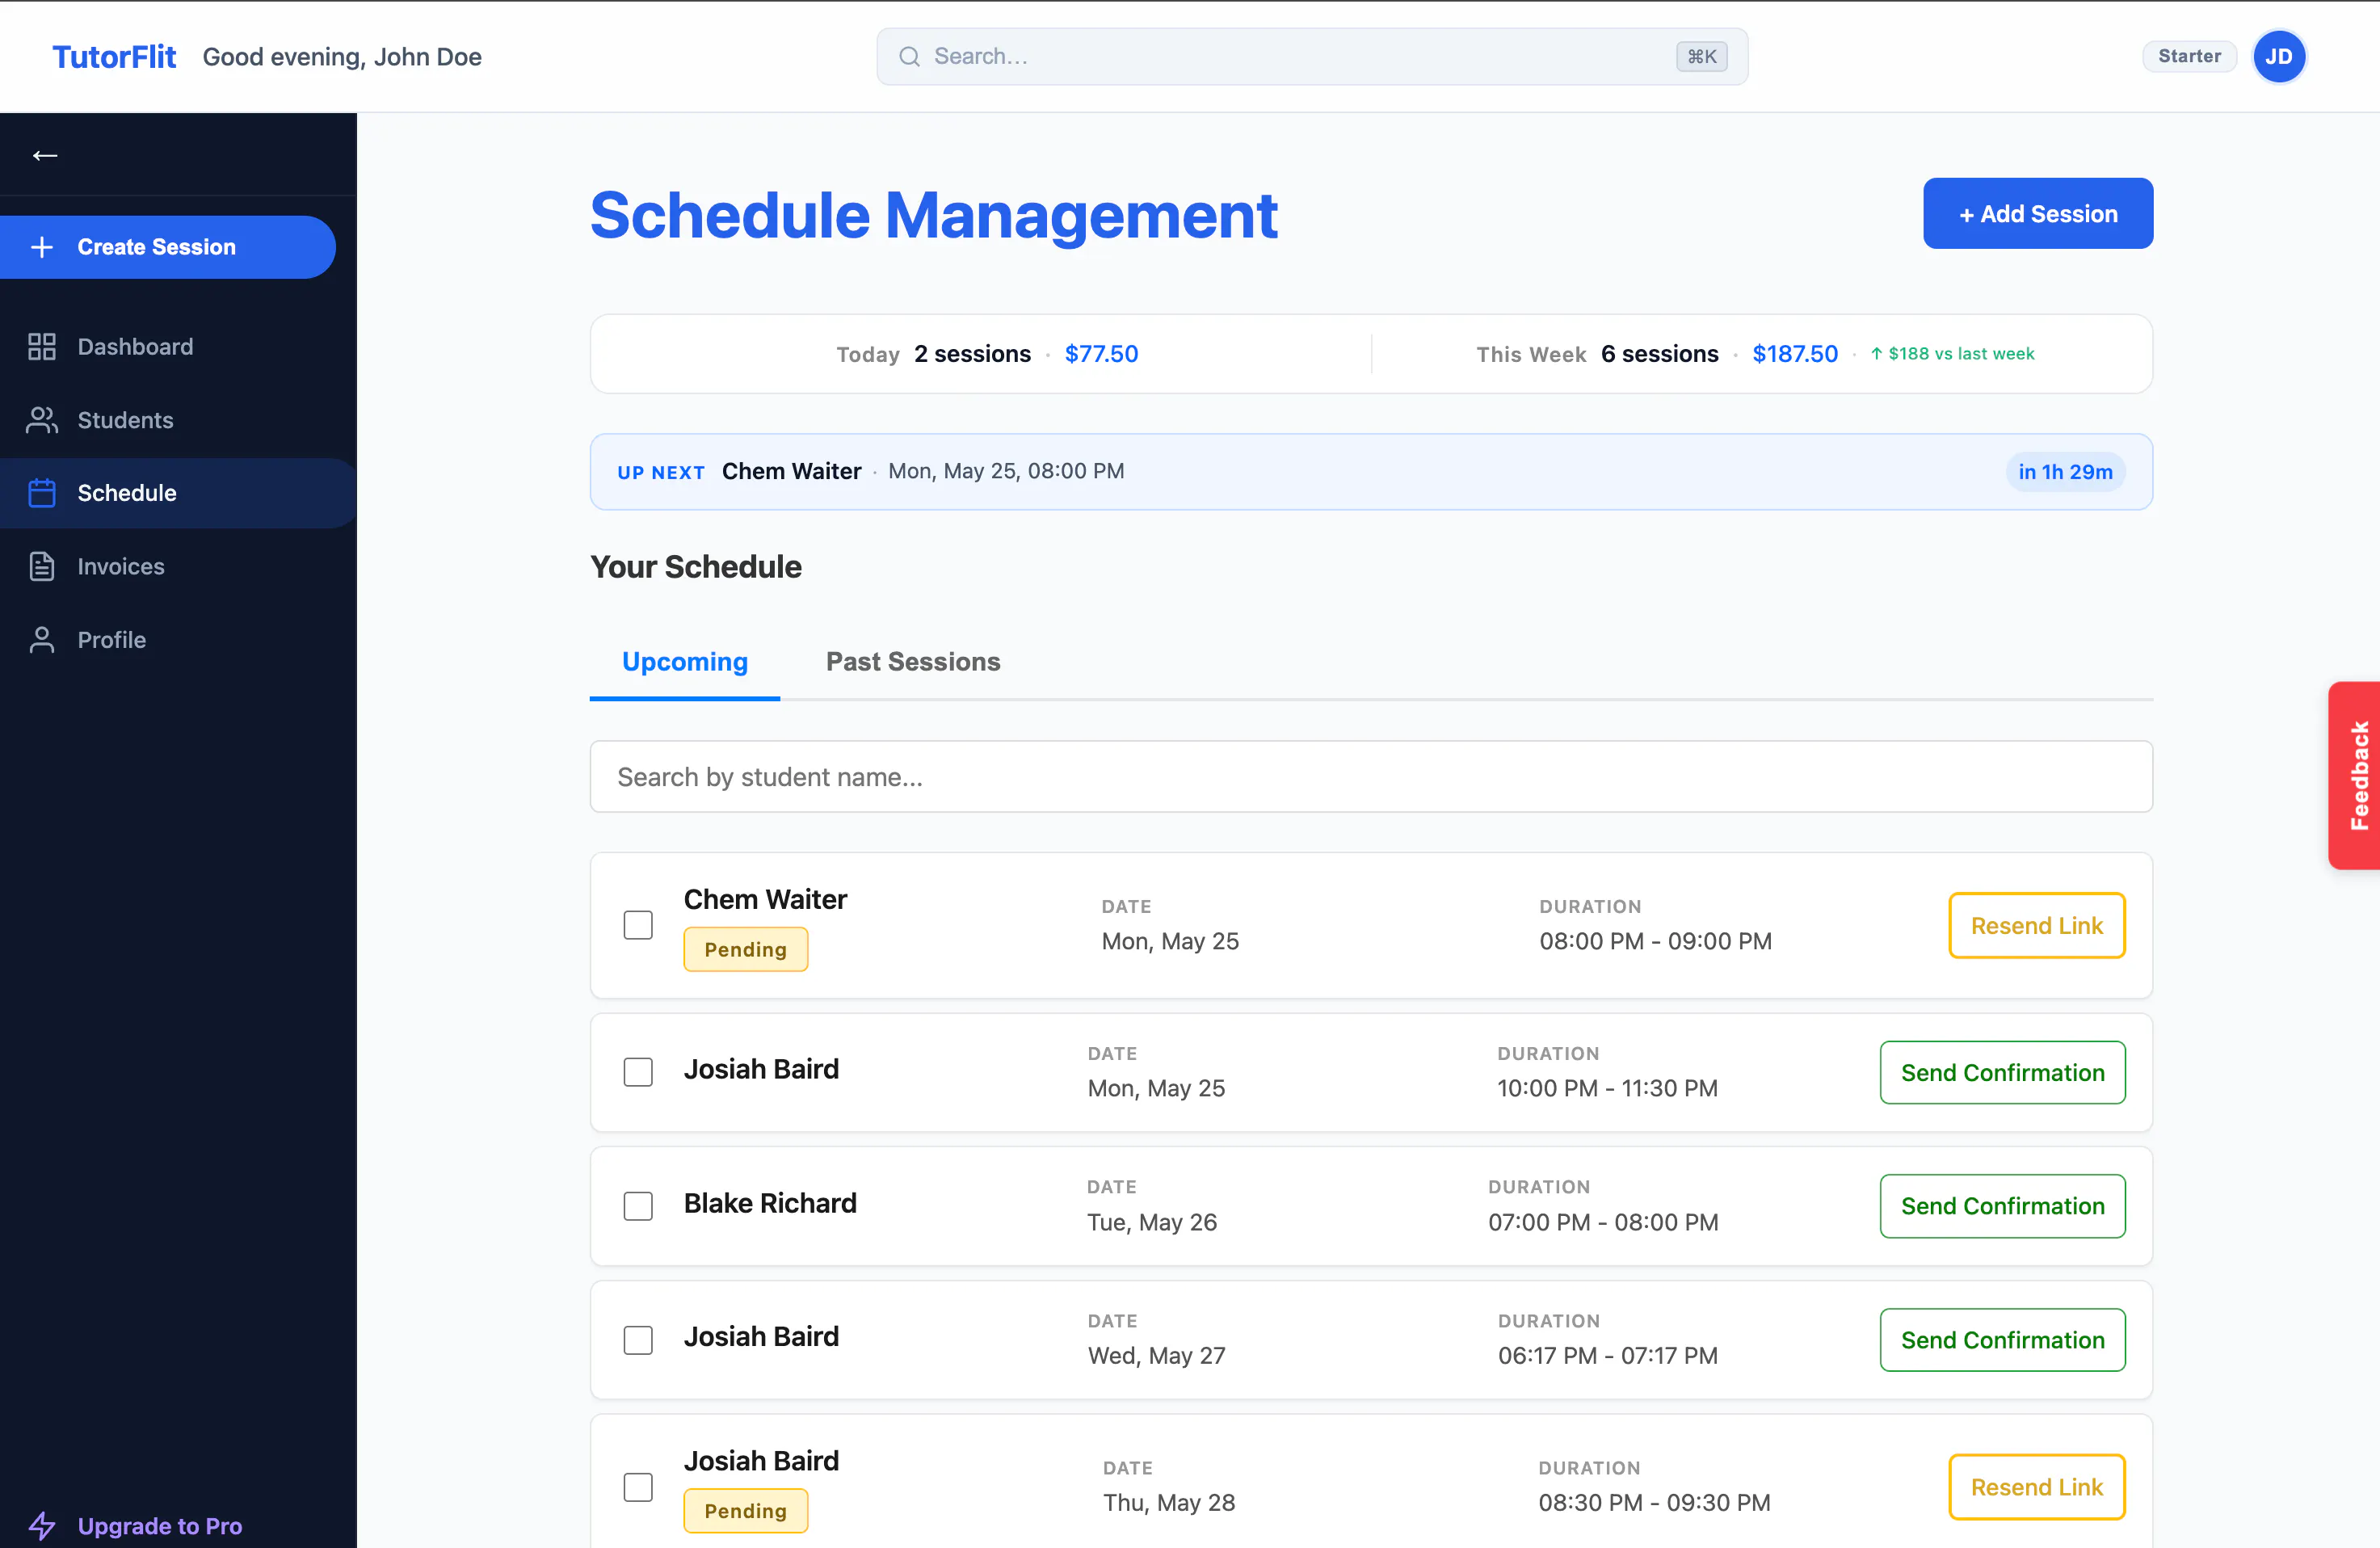
Task: Click the plus icon in Create Session
Action: (x=41, y=247)
